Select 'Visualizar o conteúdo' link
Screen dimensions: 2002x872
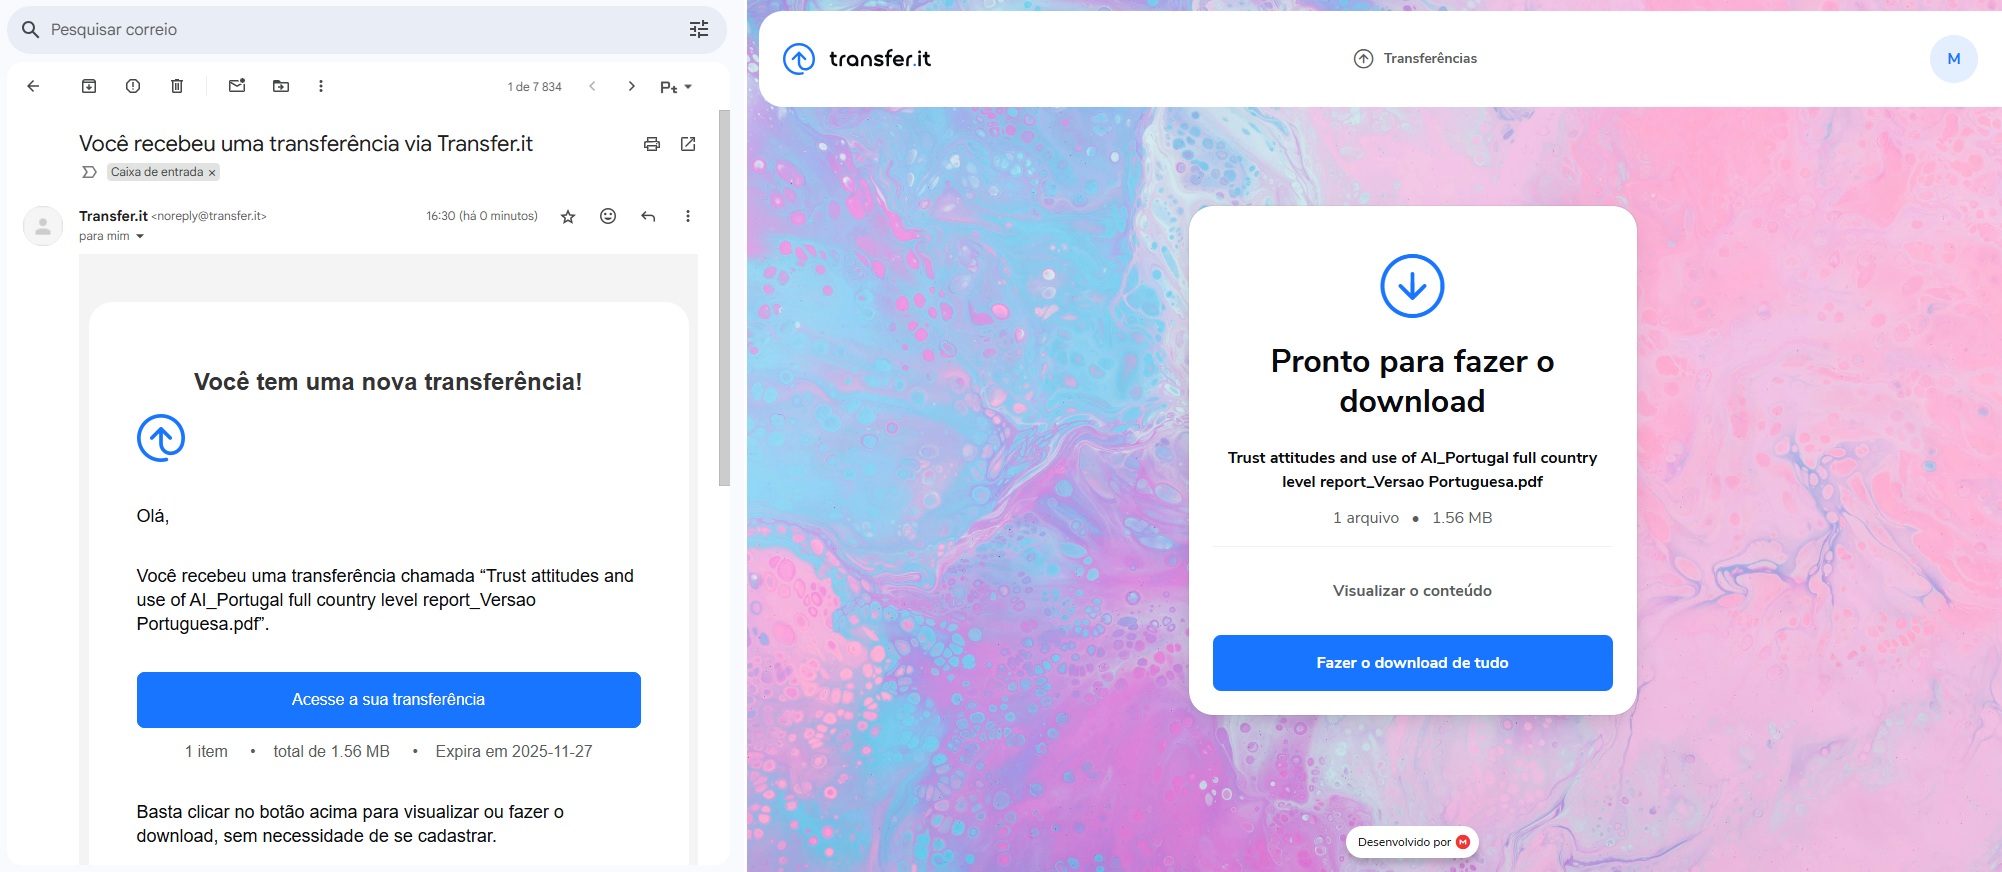click(x=1412, y=591)
